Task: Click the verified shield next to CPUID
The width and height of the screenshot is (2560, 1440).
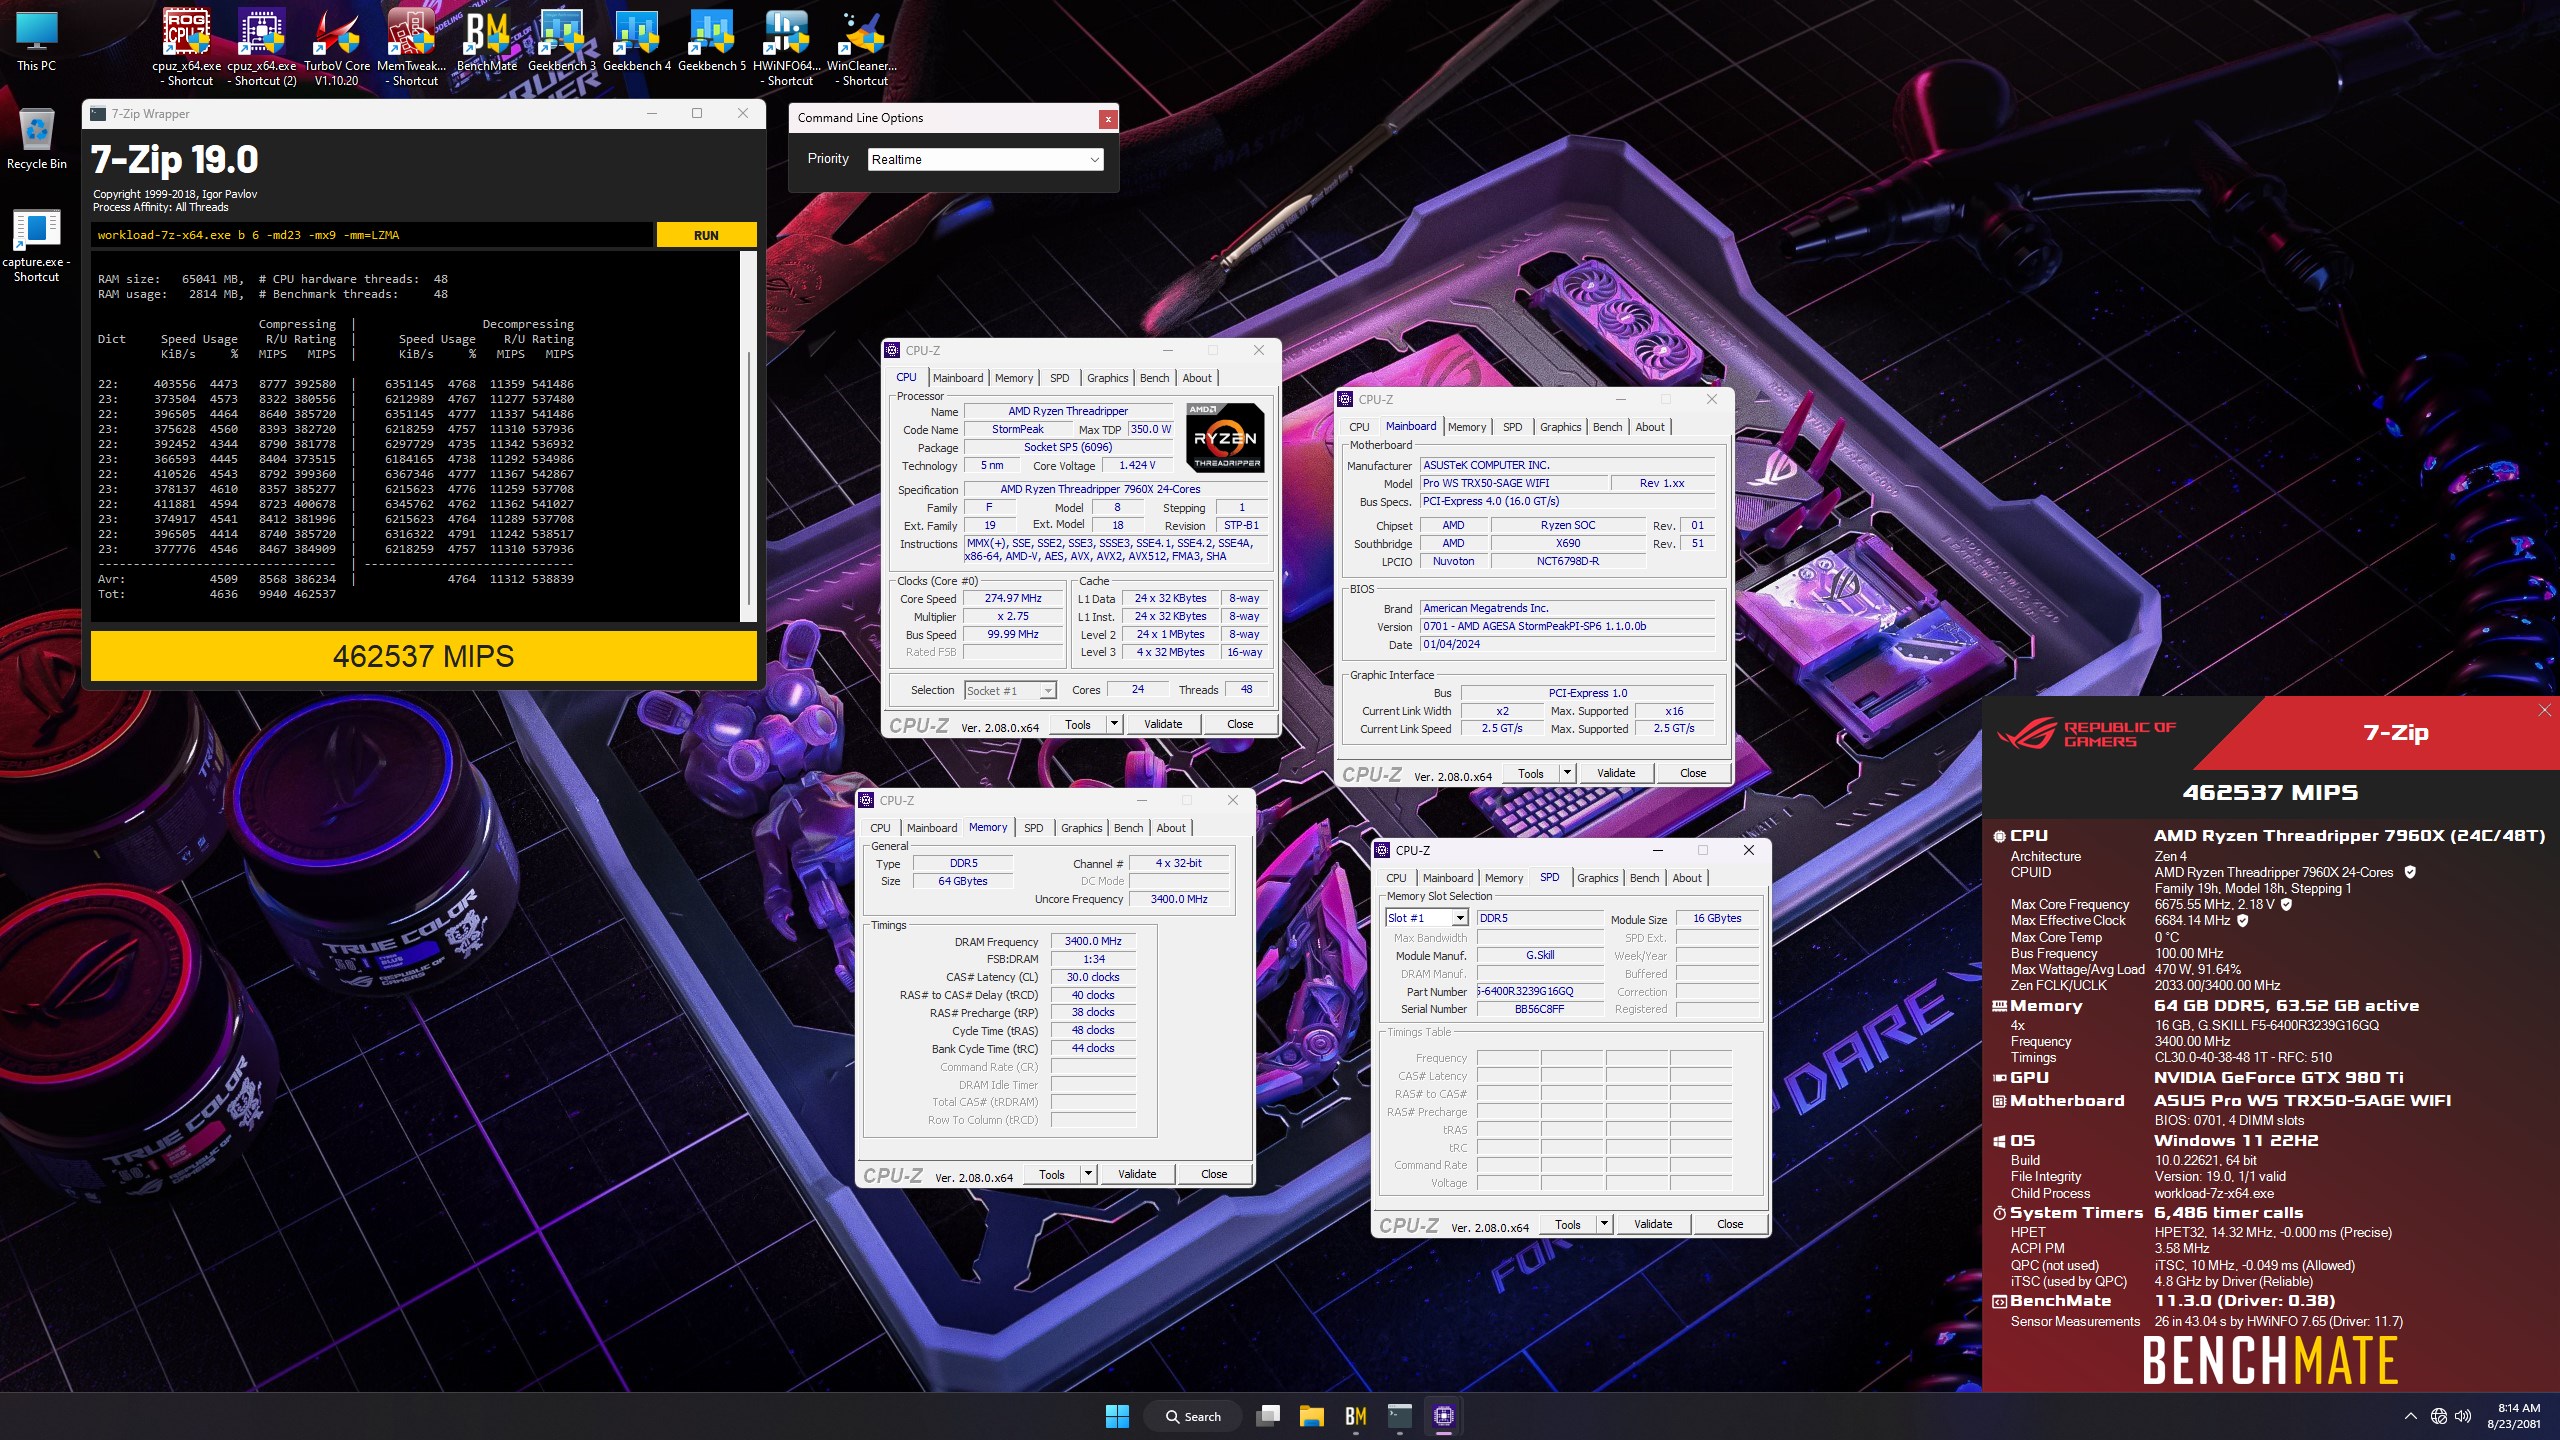Action: pyautogui.click(x=2410, y=872)
